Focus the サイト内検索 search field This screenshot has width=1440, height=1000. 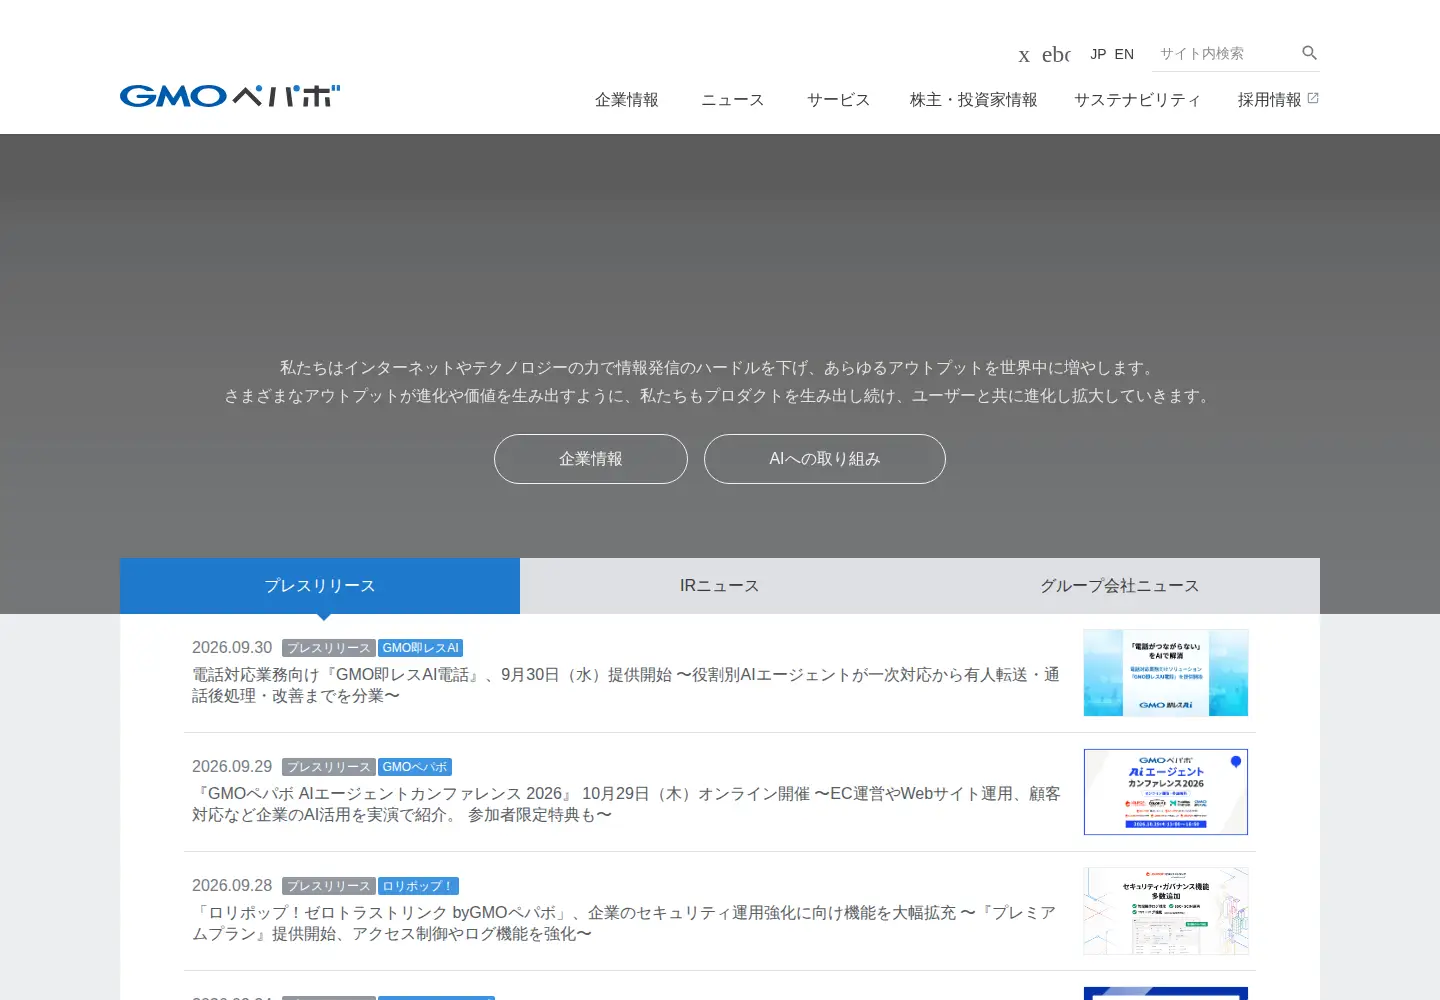click(1225, 54)
